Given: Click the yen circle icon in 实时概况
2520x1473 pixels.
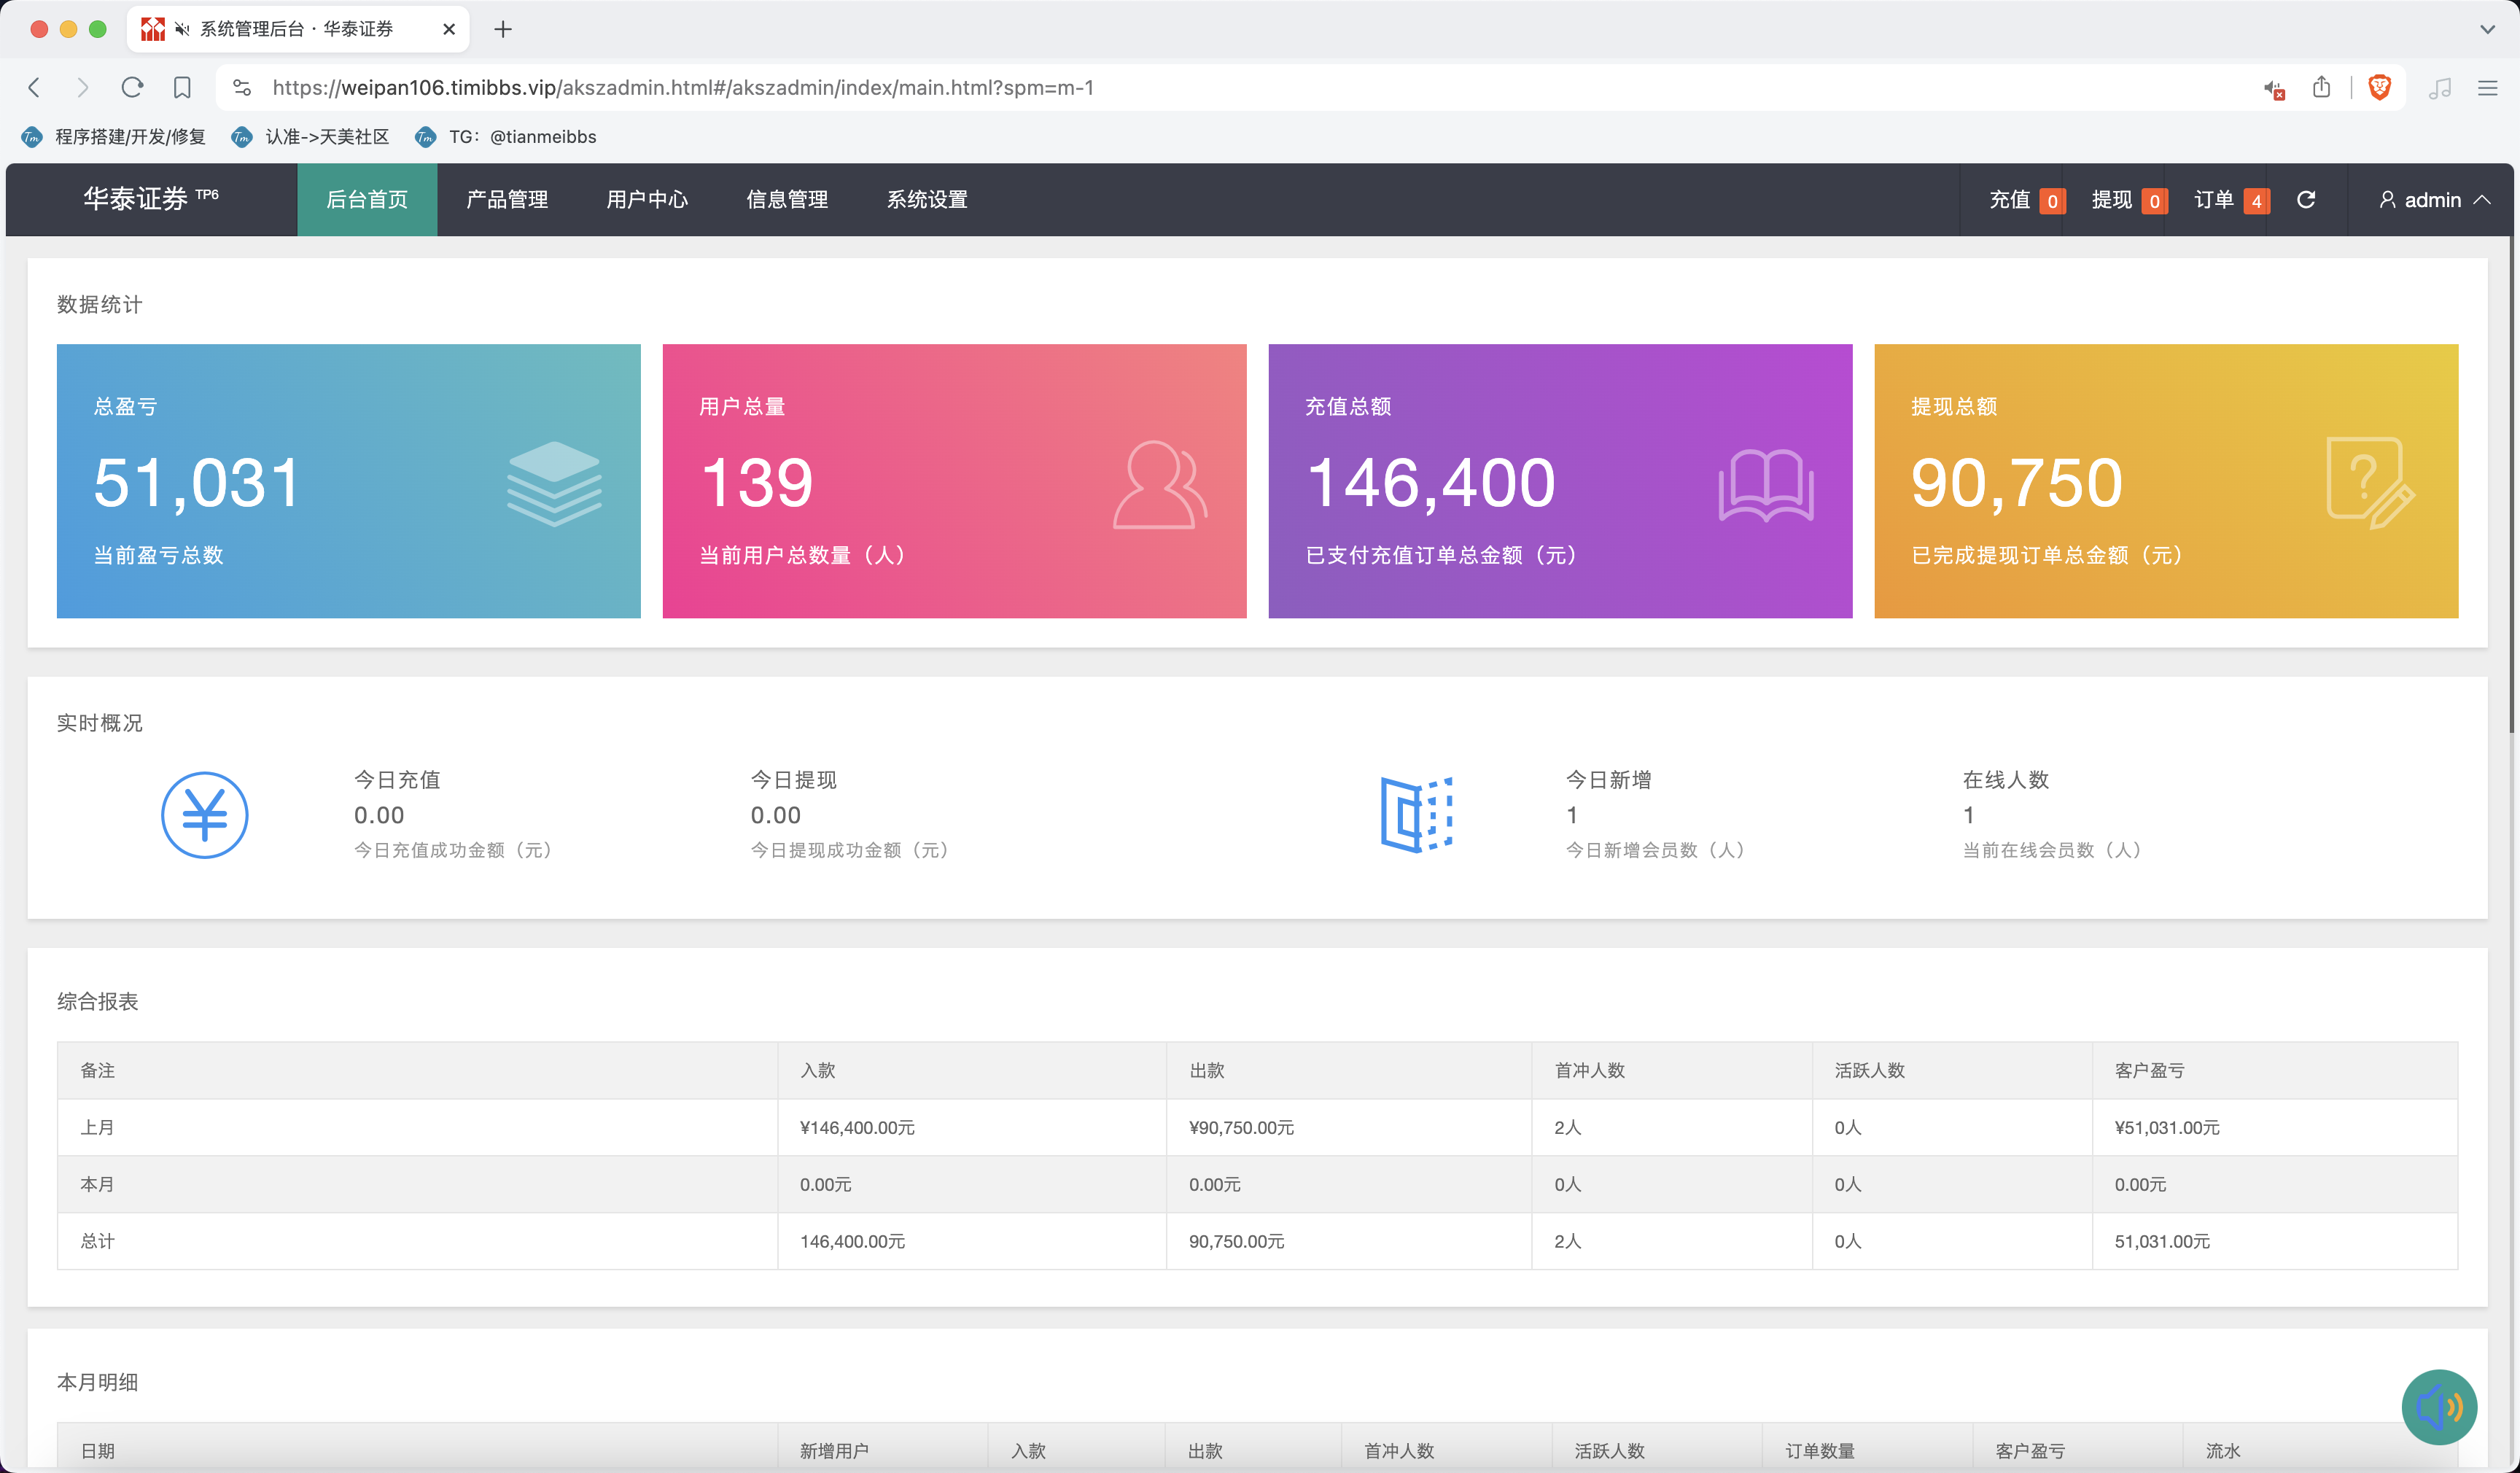Looking at the screenshot, I should (205, 815).
